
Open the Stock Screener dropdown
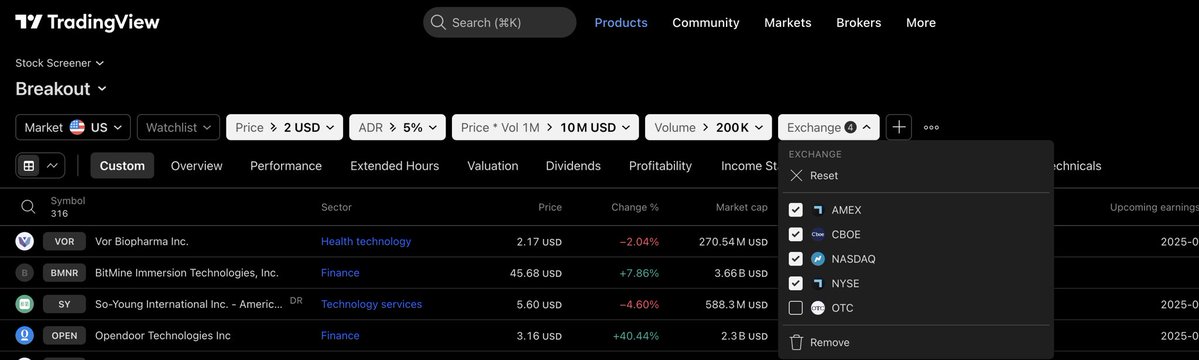[60, 63]
